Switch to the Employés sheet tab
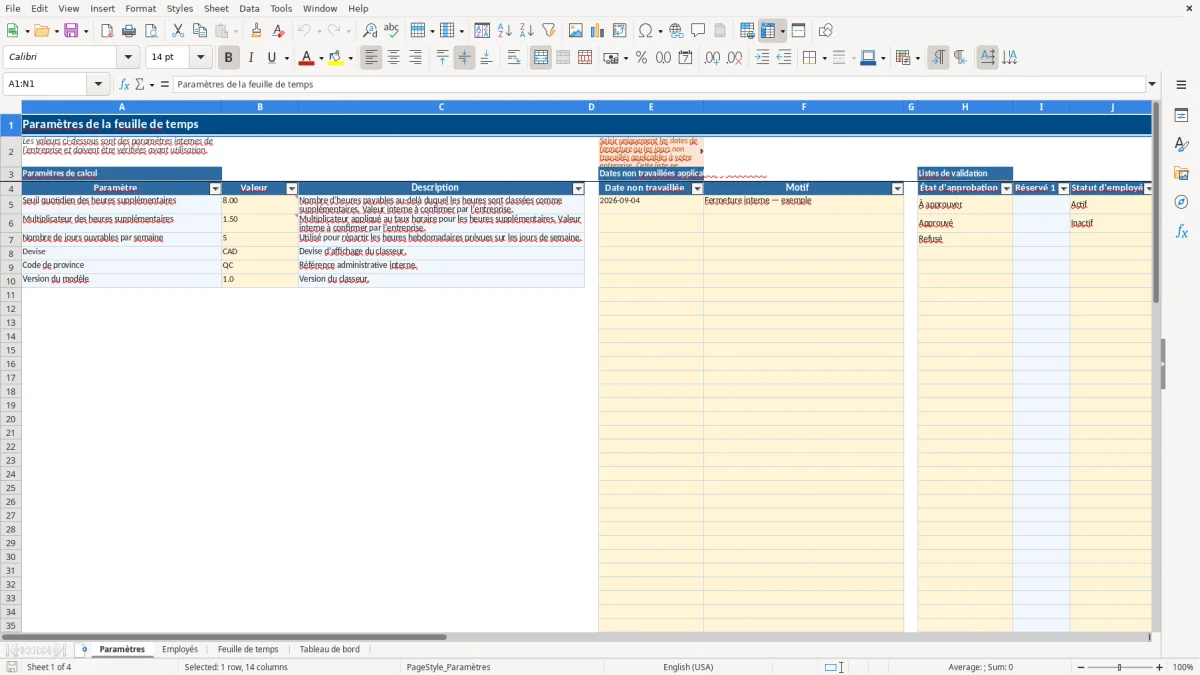The image size is (1200, 675). pyautogui.click(x=180, y=649)
